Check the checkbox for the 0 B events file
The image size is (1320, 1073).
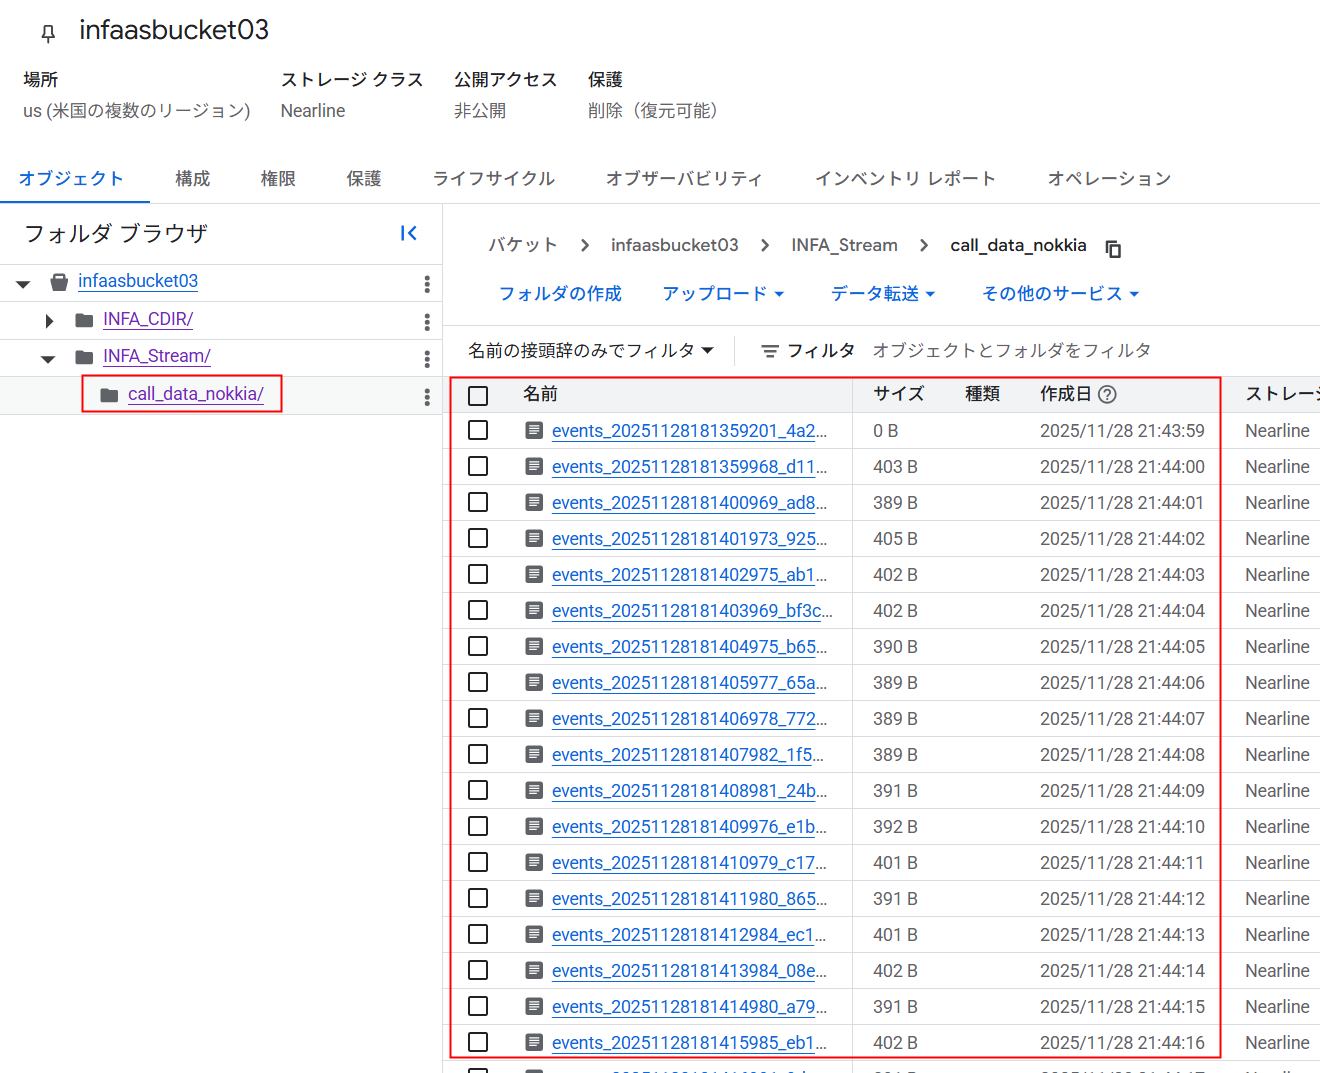coord(477,430)
